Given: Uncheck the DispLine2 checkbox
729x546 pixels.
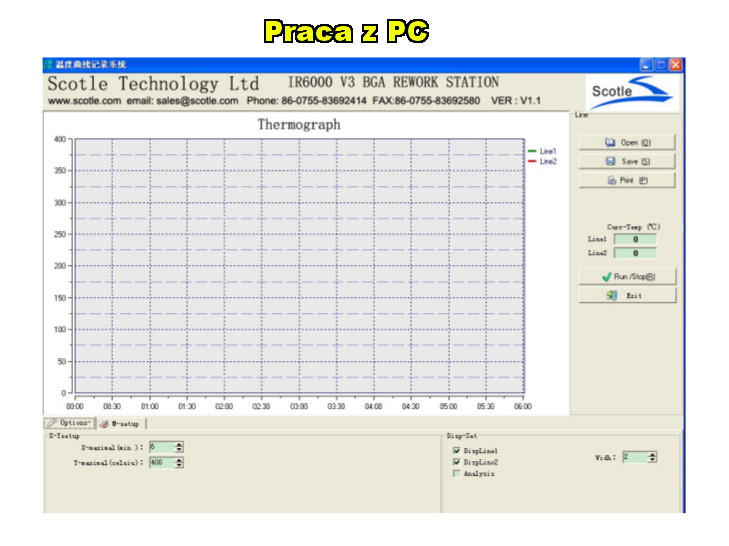Looking at the screenshot, I should (457, 462).
